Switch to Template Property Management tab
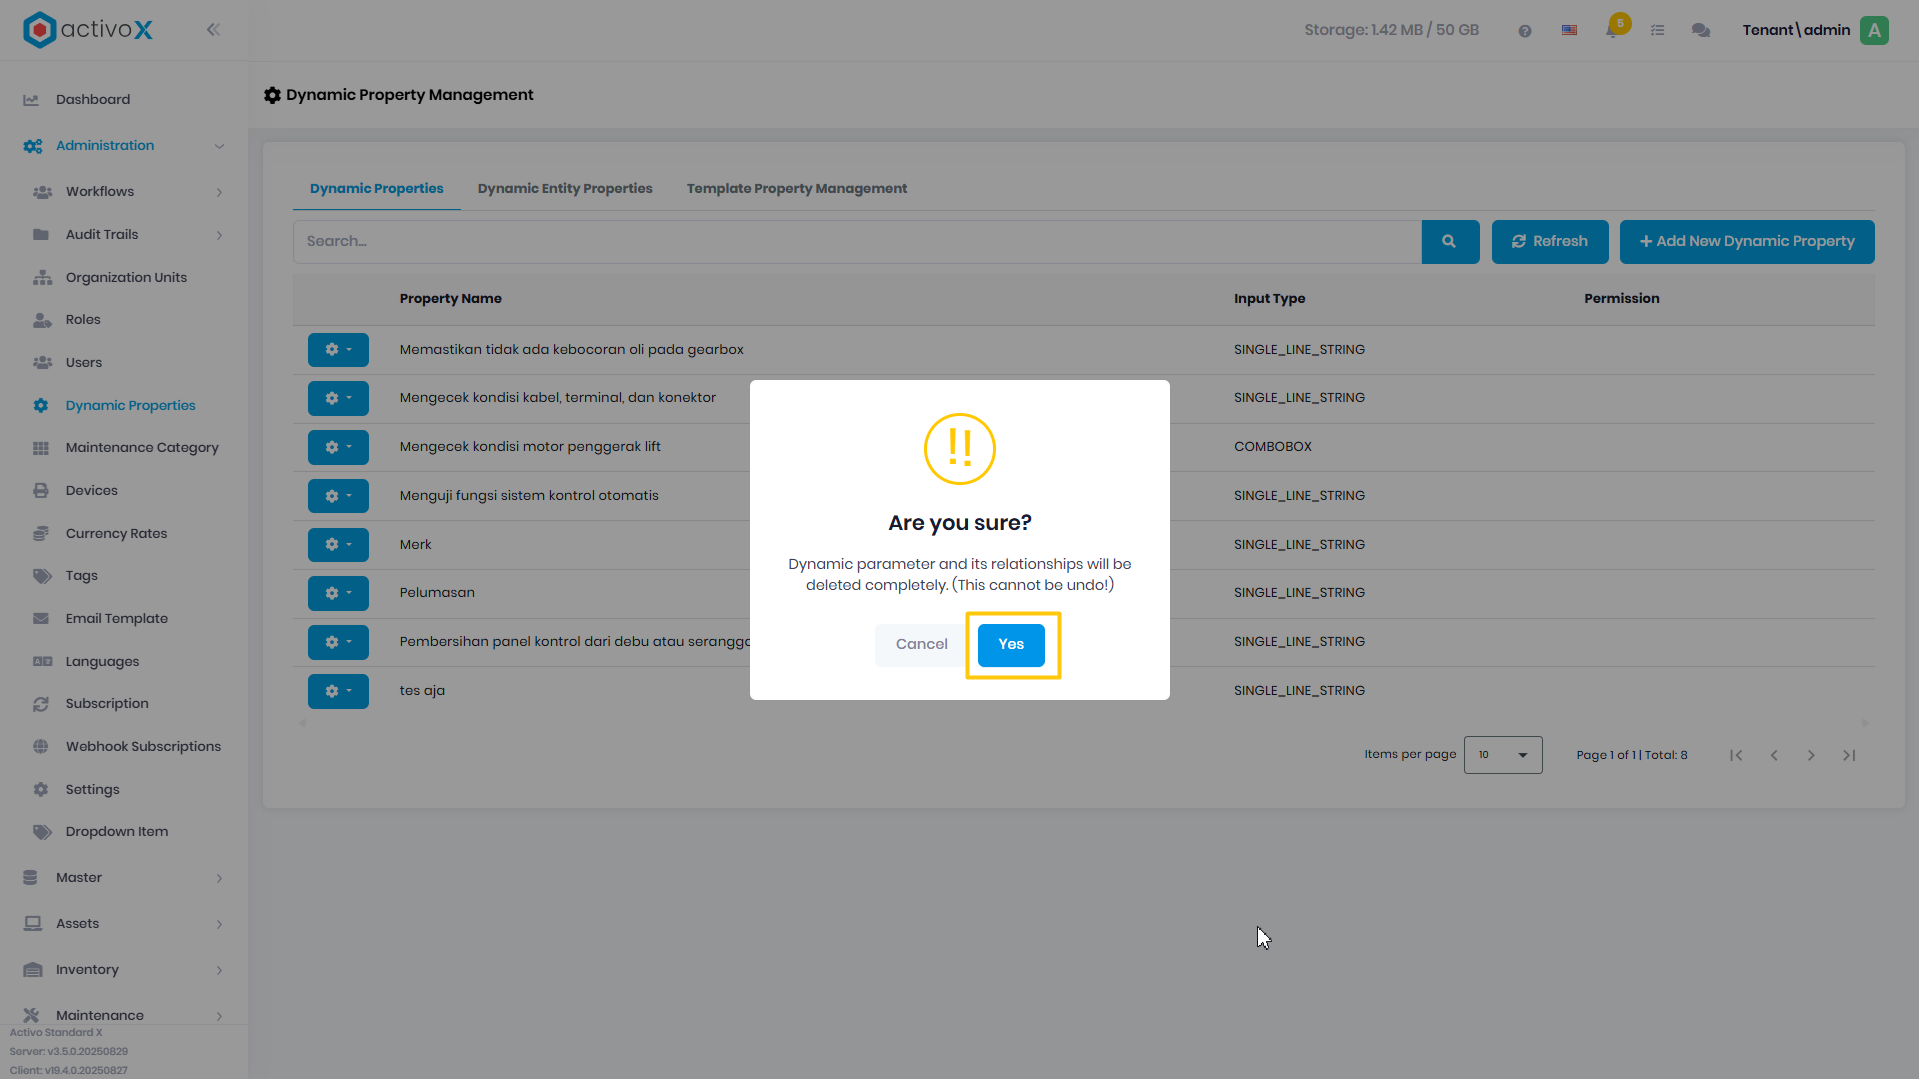Screen dimensions: 1919x1079 [x=796, y=189]
